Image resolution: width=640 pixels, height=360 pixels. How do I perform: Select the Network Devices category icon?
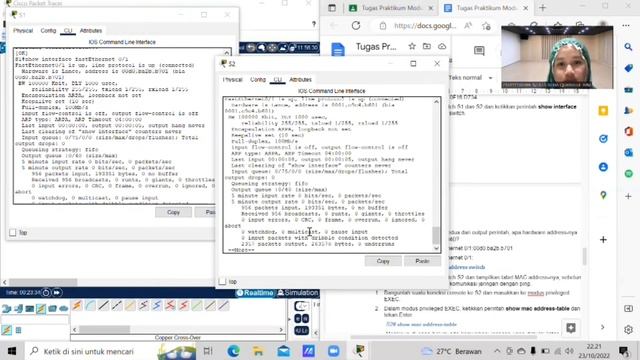(x=7, y=309)
